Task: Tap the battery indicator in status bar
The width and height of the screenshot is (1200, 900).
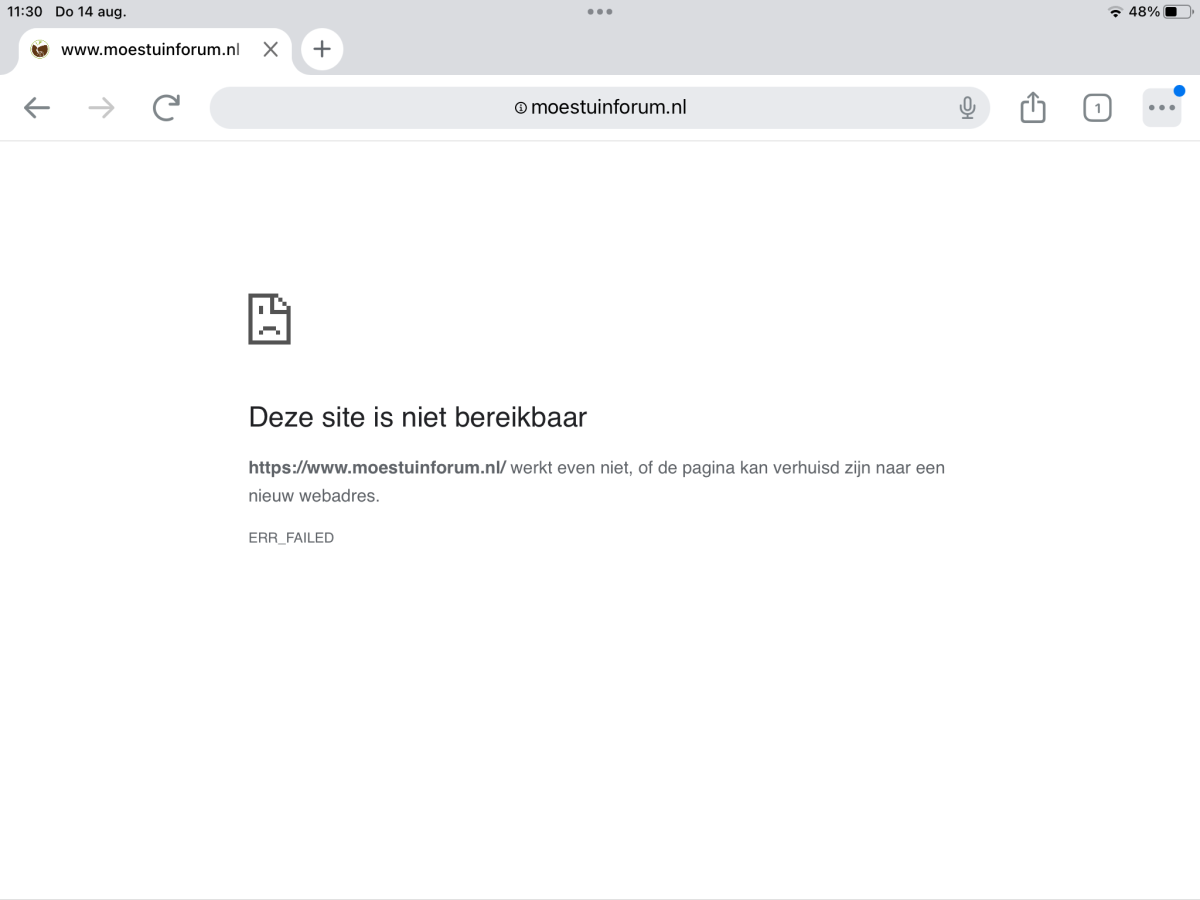Action: tap(1174, 12)
